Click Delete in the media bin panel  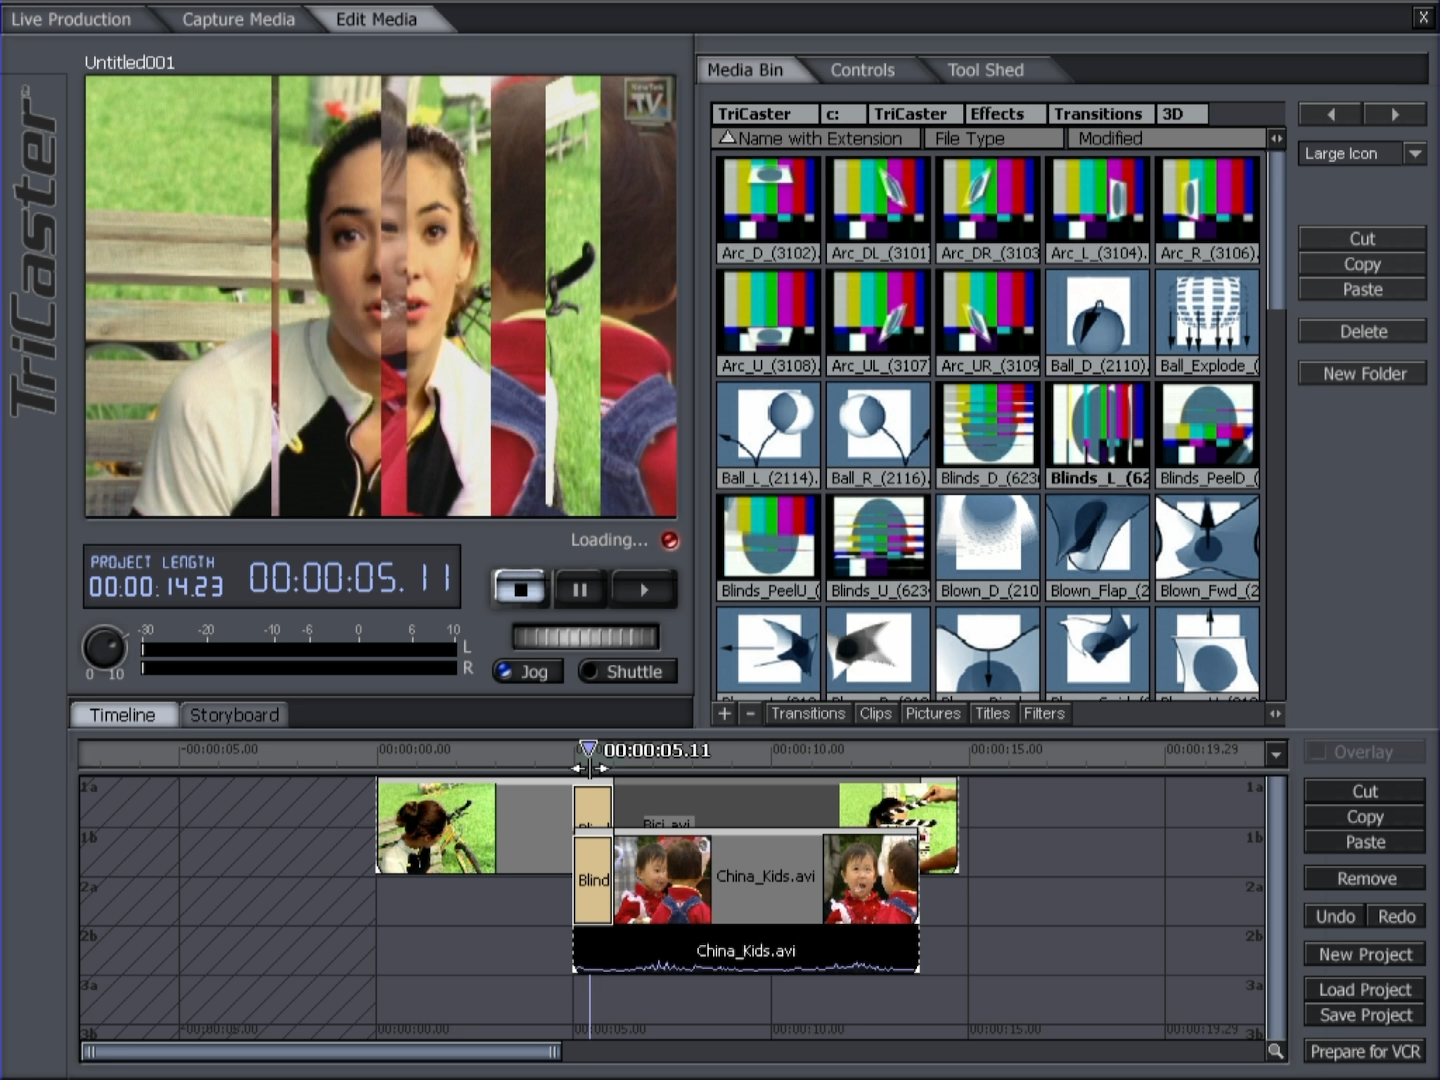coord(1363,331)
